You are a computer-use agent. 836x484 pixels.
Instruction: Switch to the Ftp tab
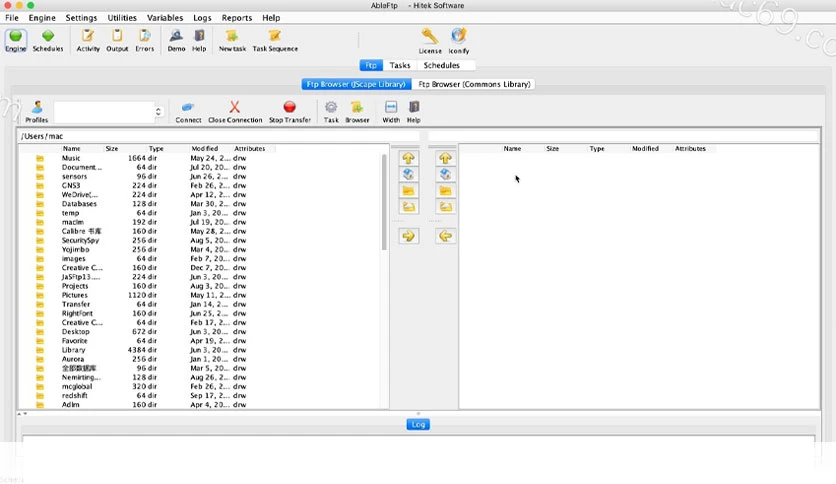click(x=371, y=65)
